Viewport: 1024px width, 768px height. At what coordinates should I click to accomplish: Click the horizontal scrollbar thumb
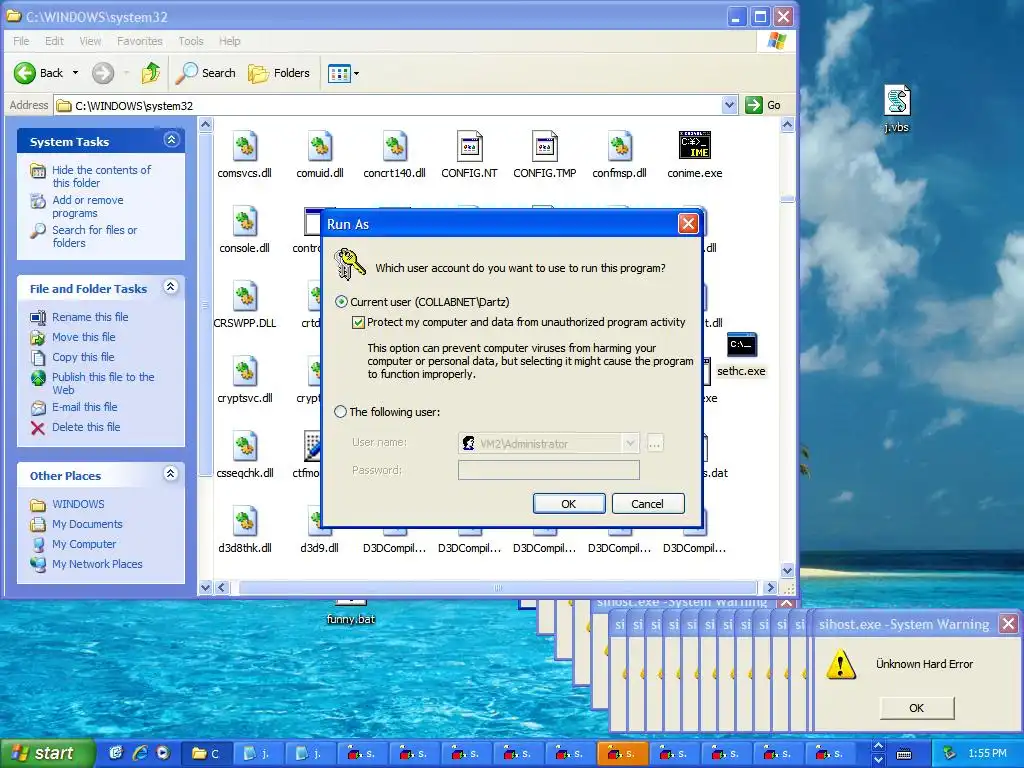coord(498,588)
